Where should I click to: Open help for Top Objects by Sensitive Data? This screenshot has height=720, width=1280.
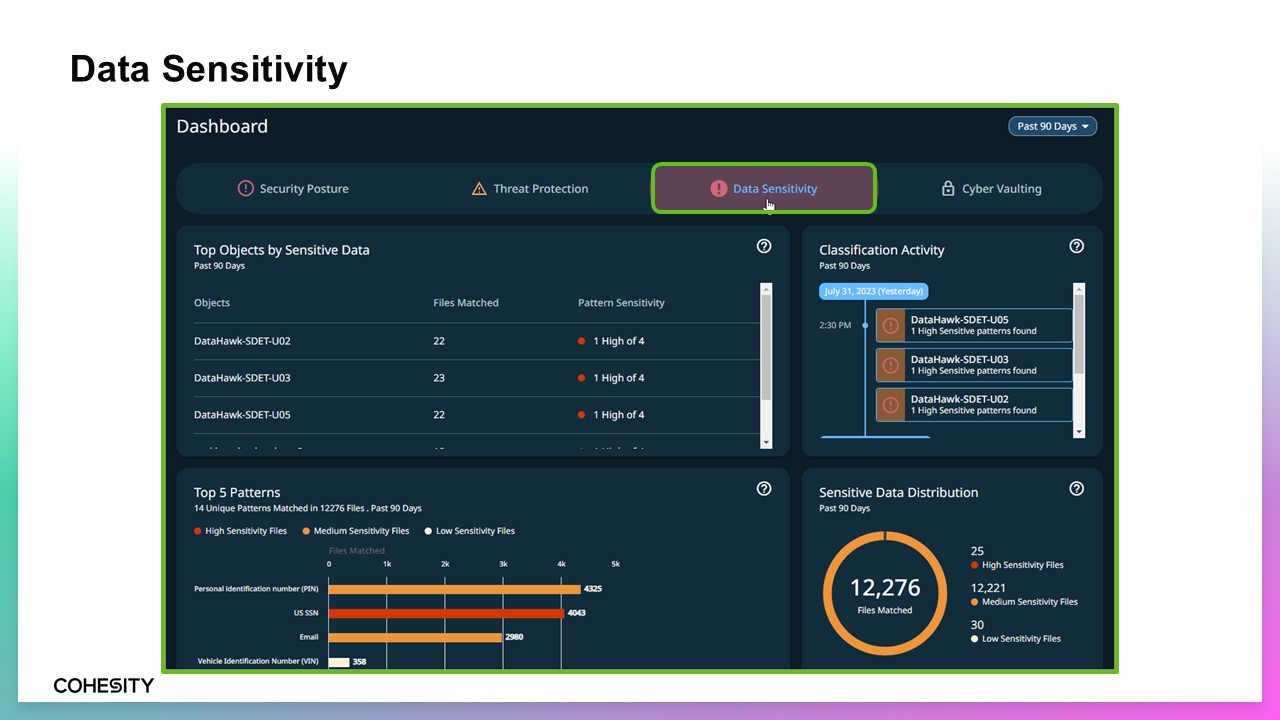point(764,246)
